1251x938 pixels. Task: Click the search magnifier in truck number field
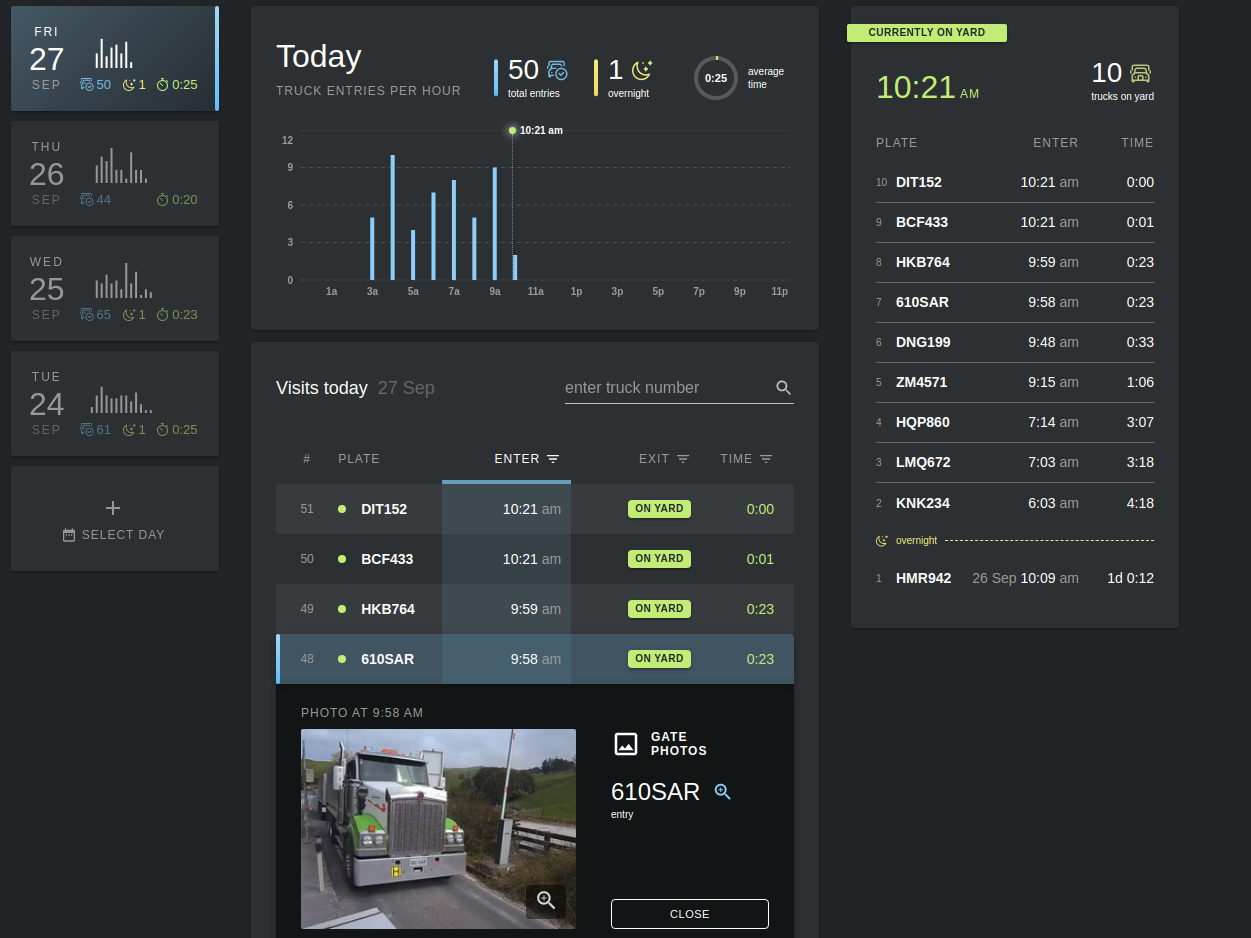click(x=783, y=388)
